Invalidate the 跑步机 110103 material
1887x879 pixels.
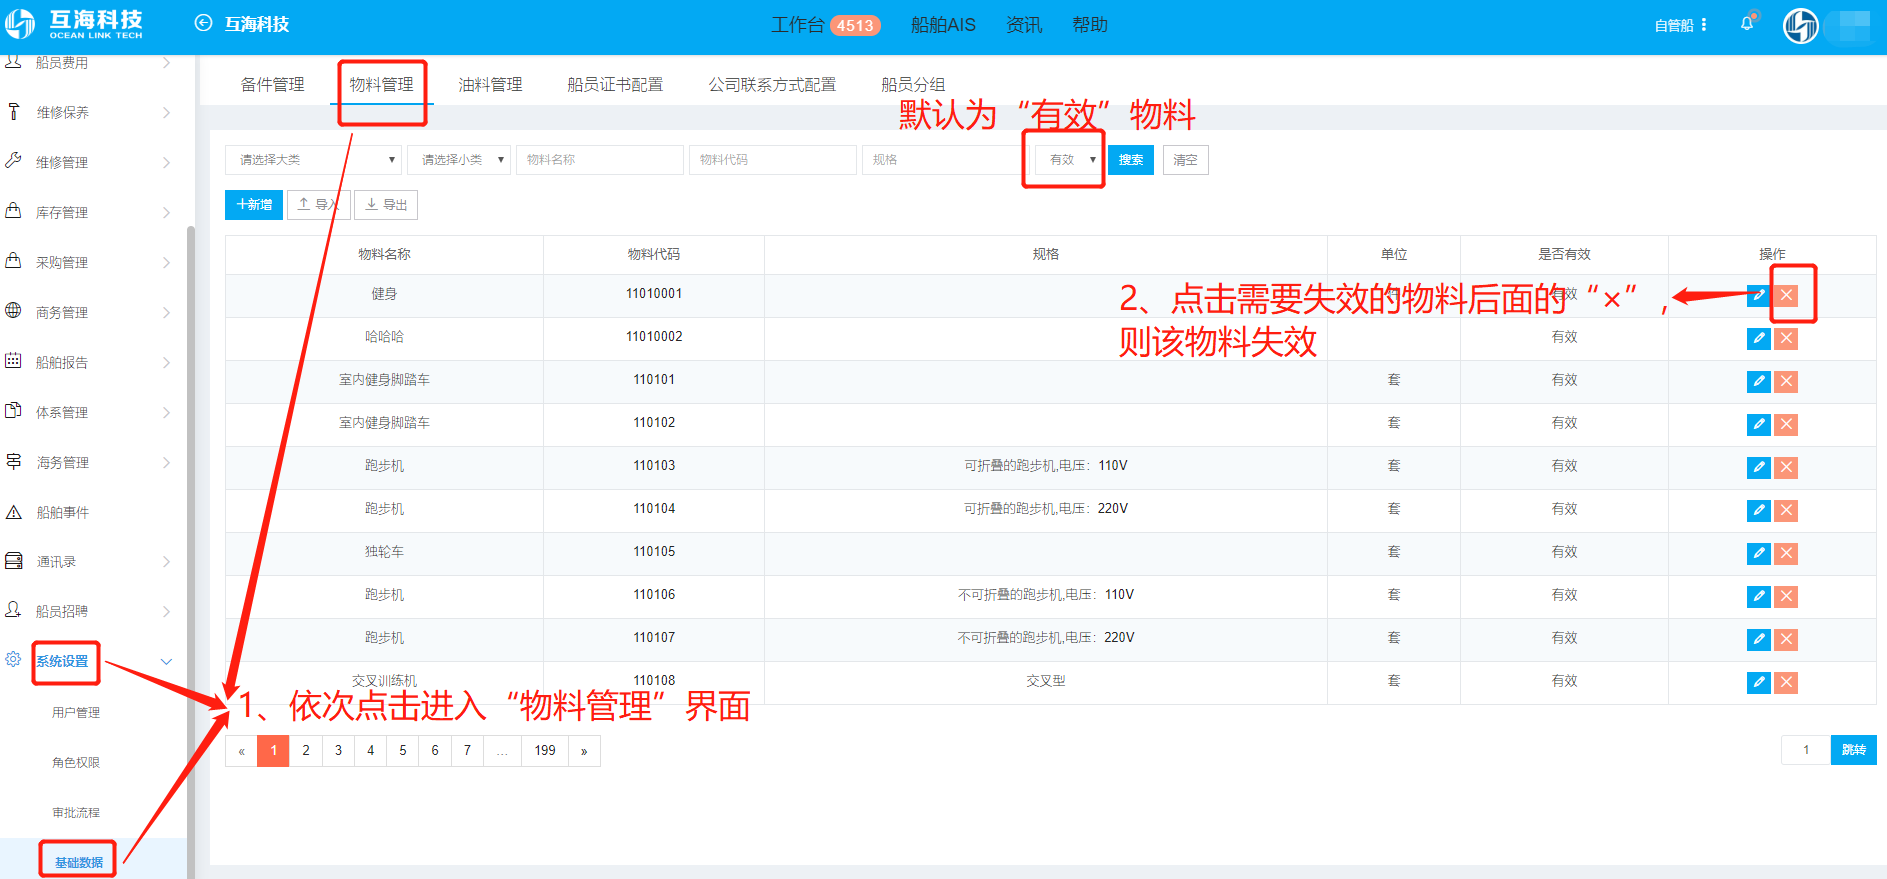[1786, 467]
